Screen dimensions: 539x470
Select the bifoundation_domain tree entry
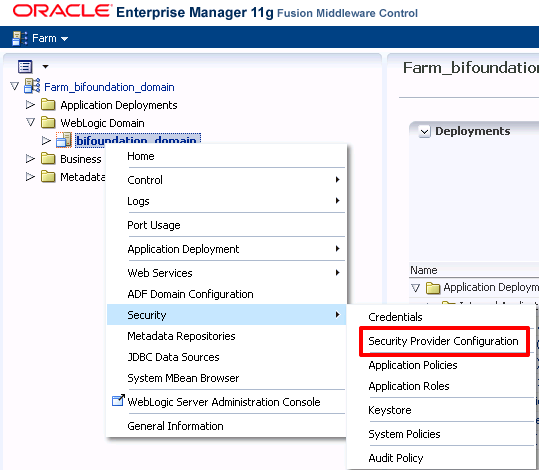pyautogui.click(x=138, y=140)
